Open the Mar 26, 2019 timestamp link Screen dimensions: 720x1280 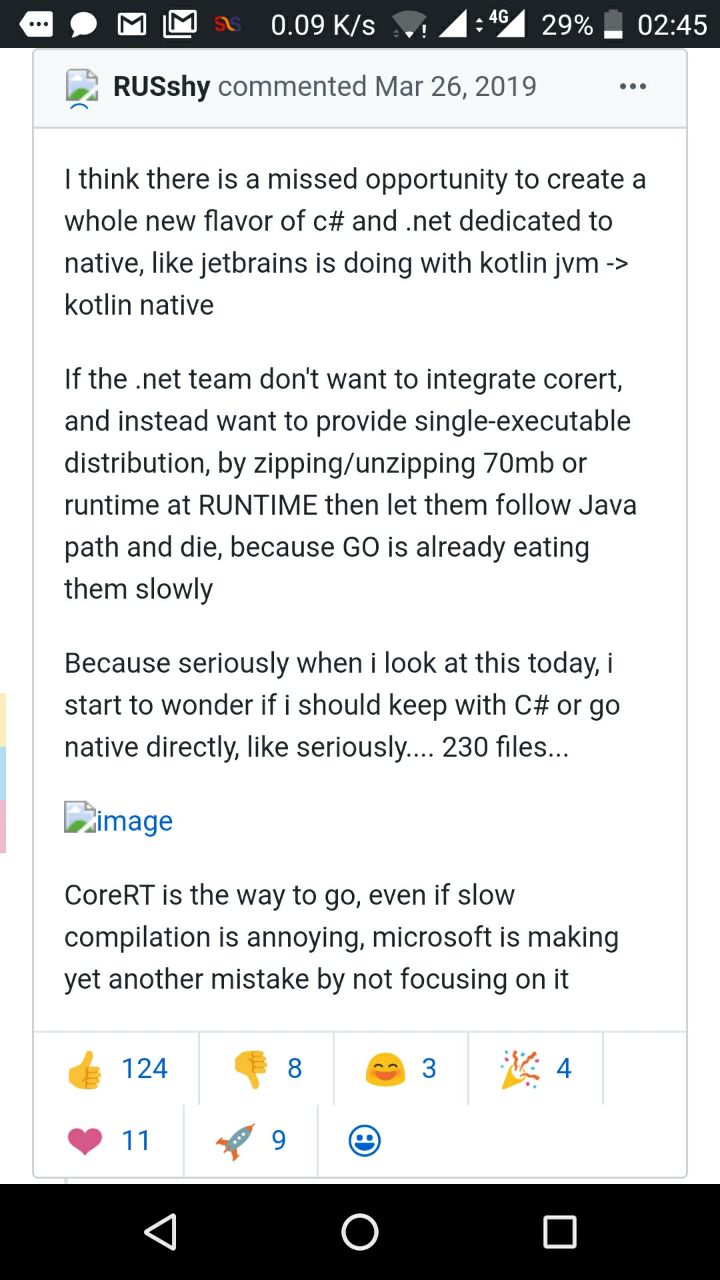click(x=456, y=87)
